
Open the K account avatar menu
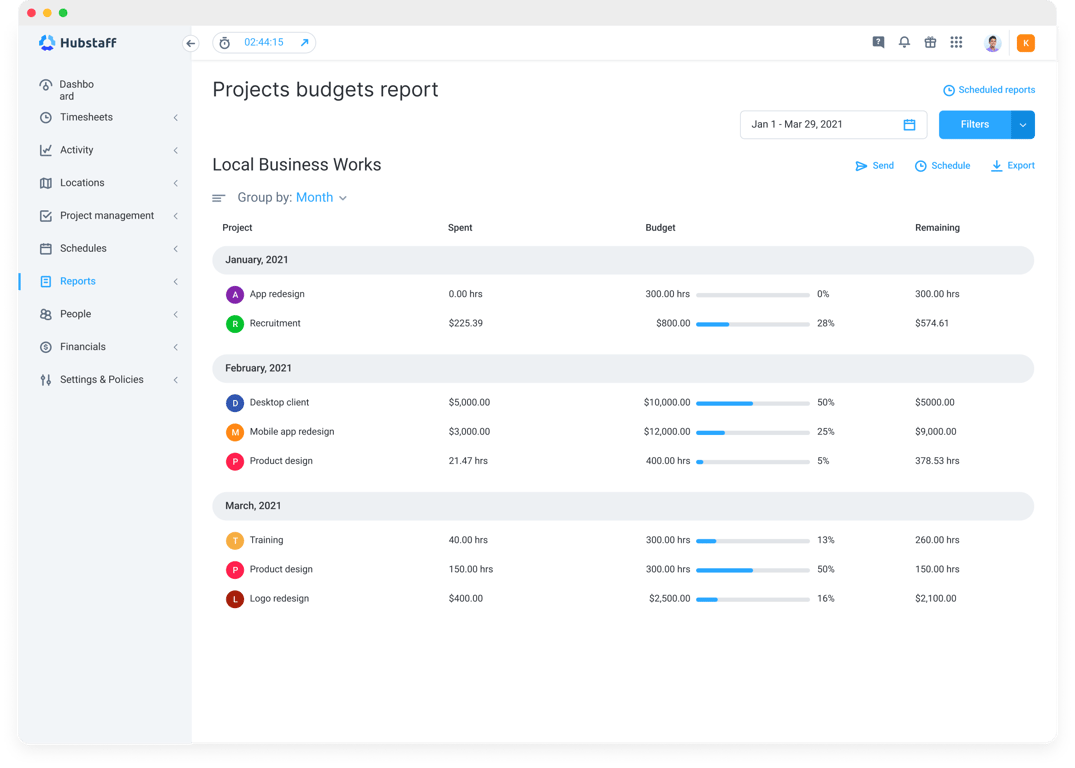pyautogui.click(x=1025, y=42)
